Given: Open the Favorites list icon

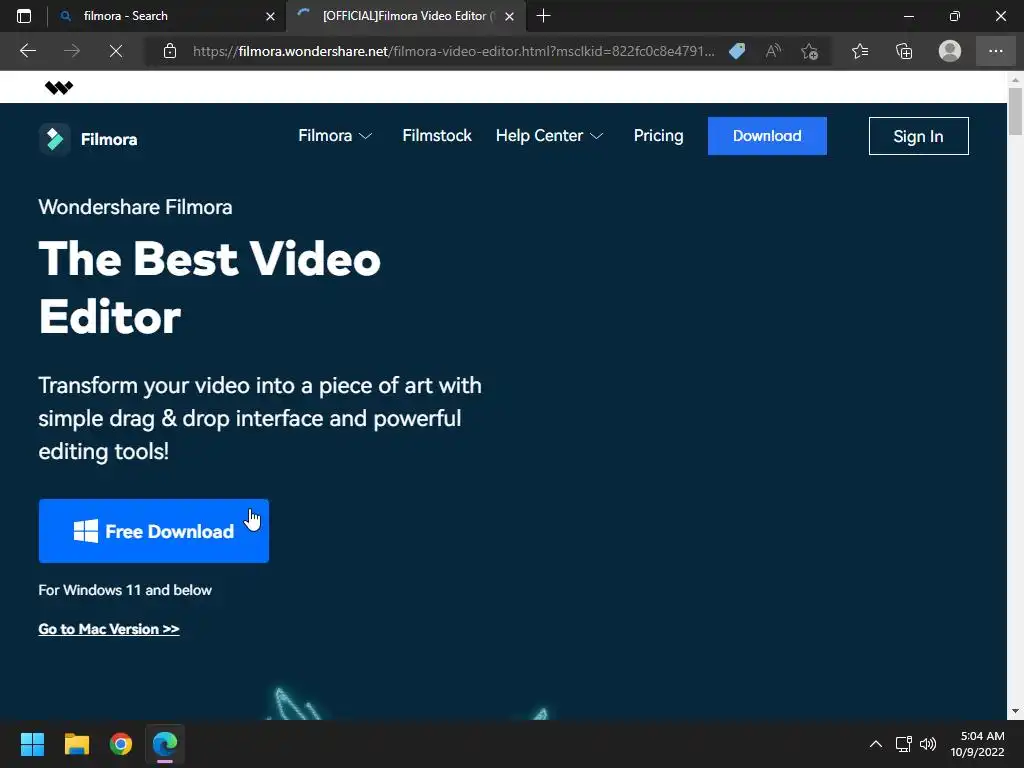Looking at the screenshot, I should pos(860,51).
